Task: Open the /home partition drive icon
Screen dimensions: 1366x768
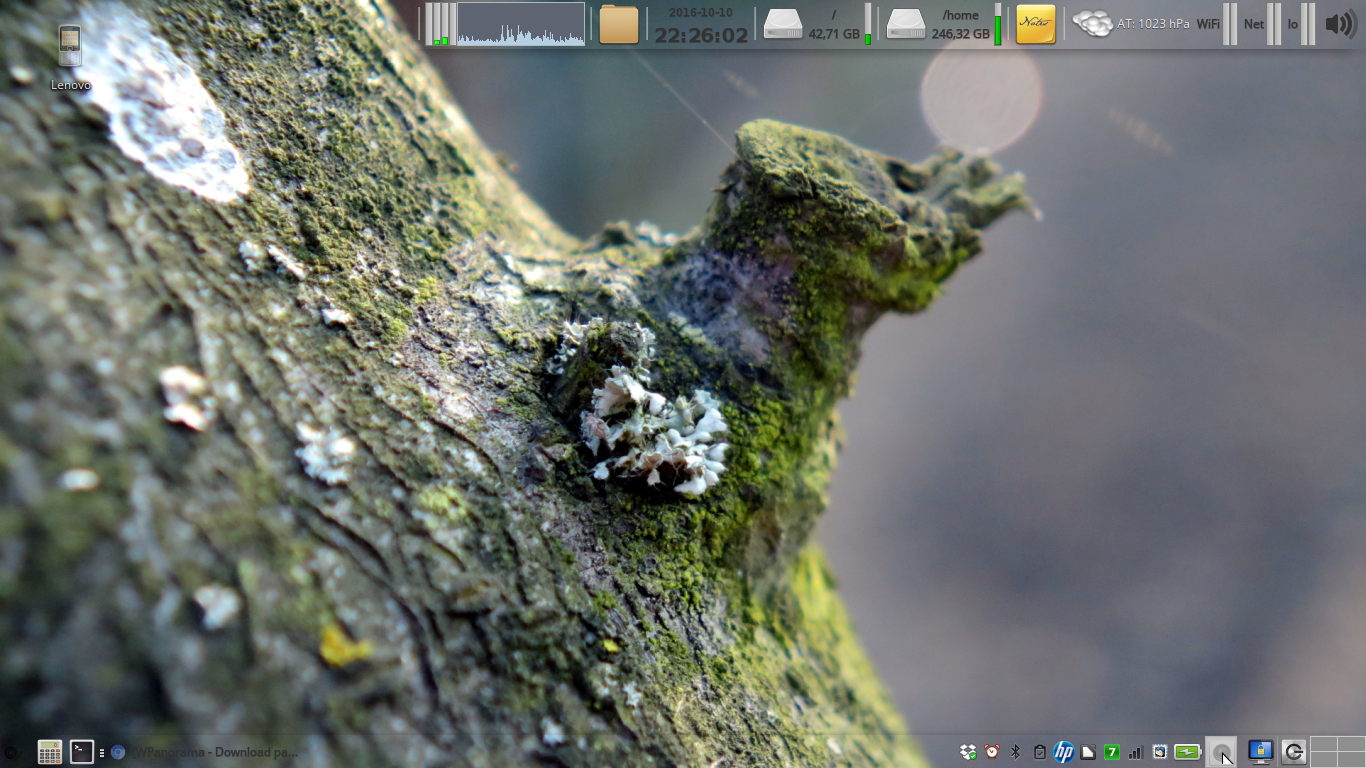Action: click(x=906, y=24)
